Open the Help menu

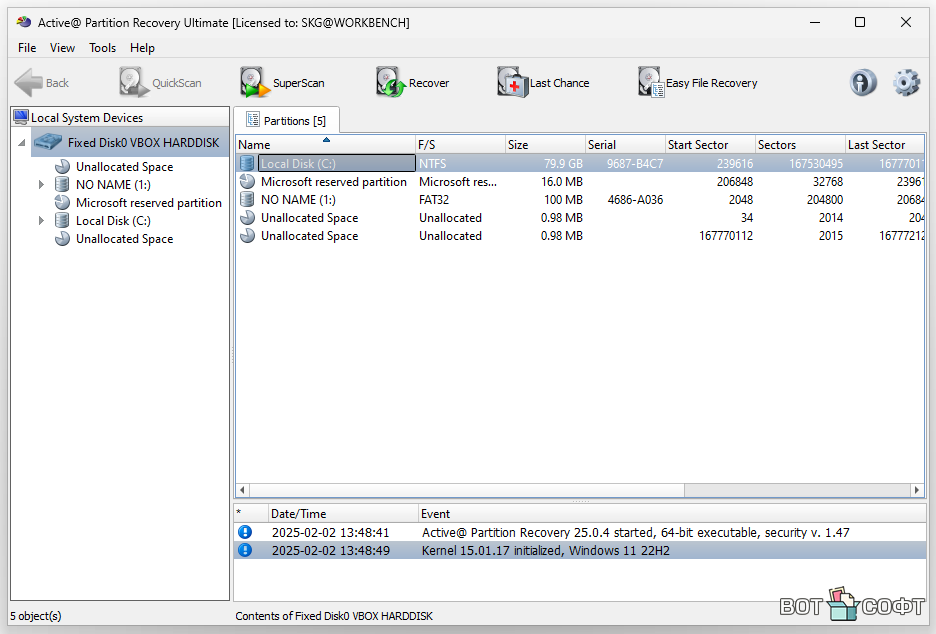pos(142,48)
